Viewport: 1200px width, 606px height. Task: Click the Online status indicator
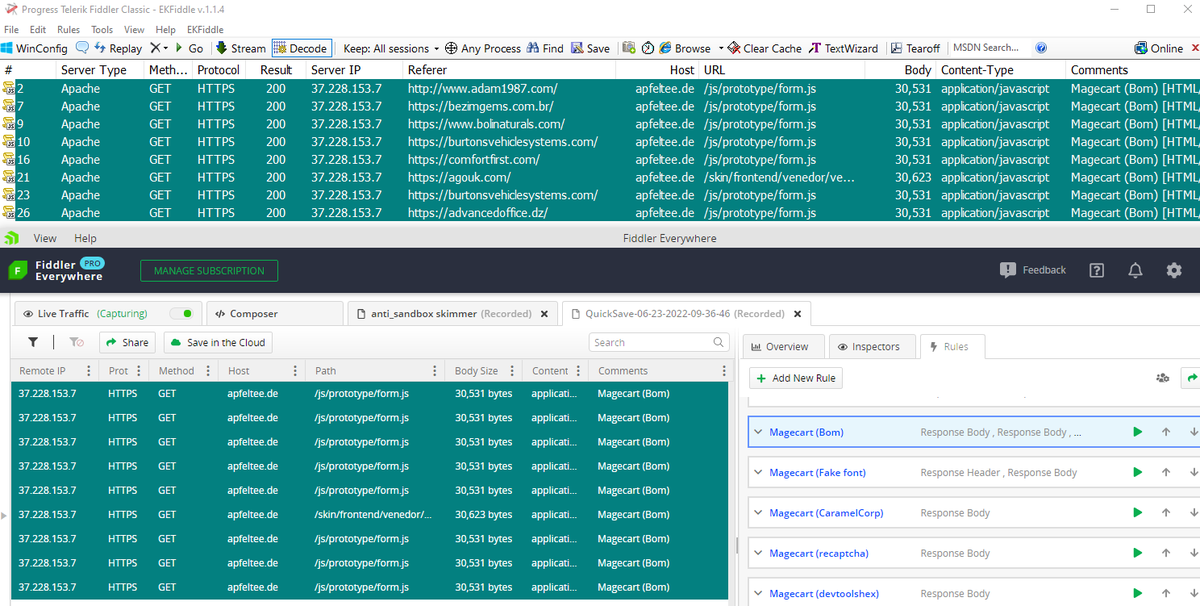click(1159, 48)
